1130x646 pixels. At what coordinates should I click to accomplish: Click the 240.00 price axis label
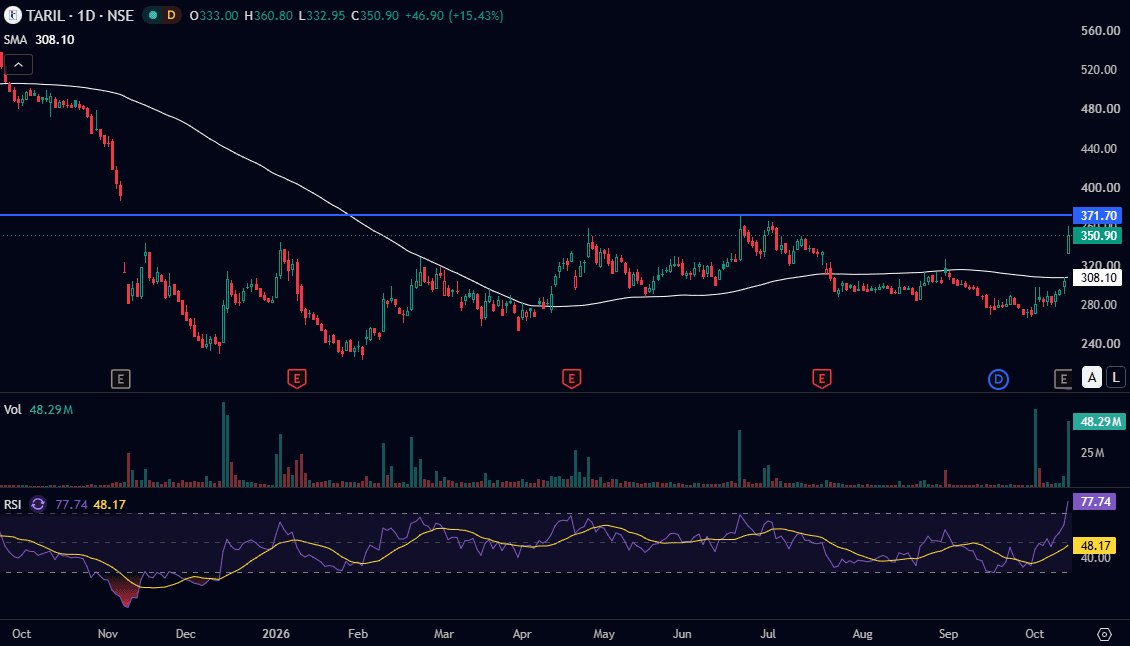tap(1100, 344)
